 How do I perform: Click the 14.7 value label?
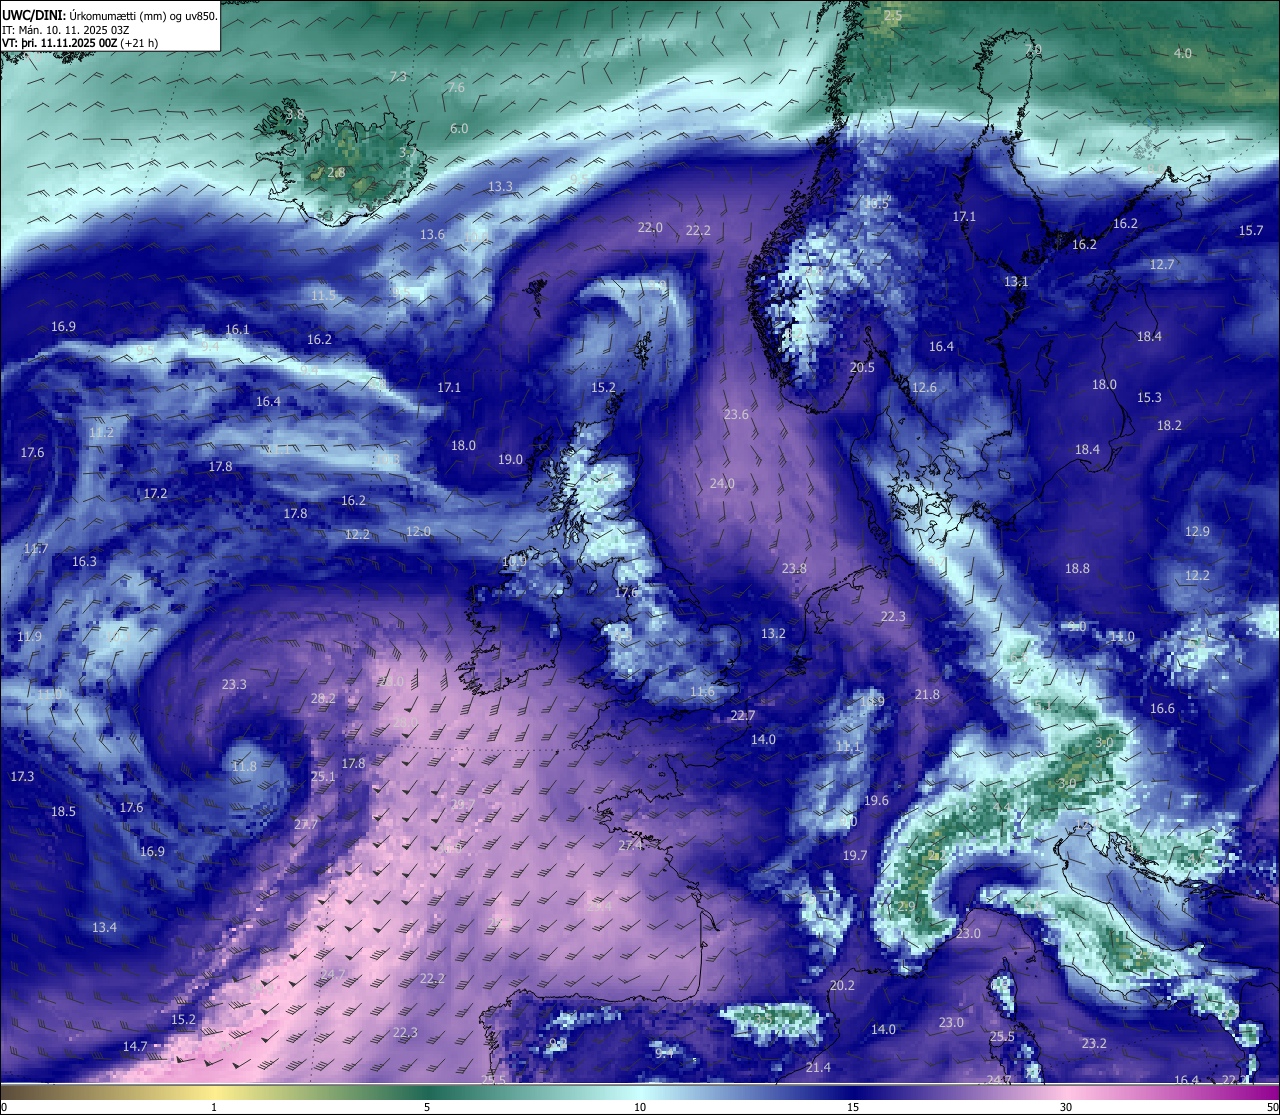[x=135, y=1046]
